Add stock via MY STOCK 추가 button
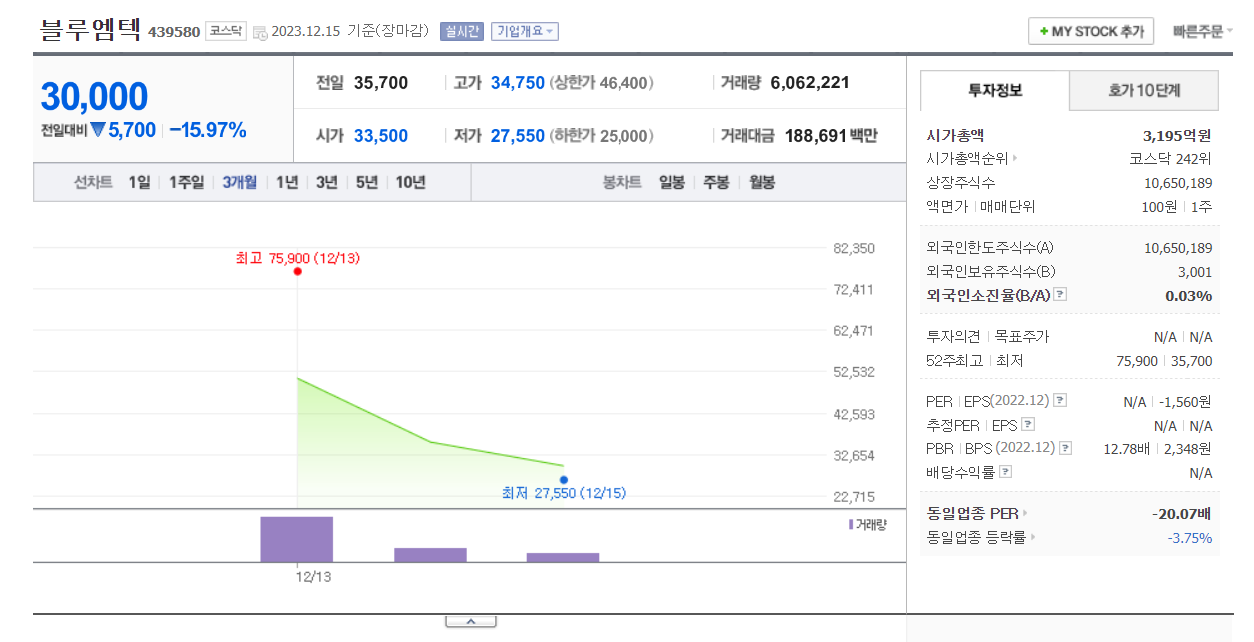Viewport: 1254px width, 642px height. pyautogui.click(x=1091, y=31)
